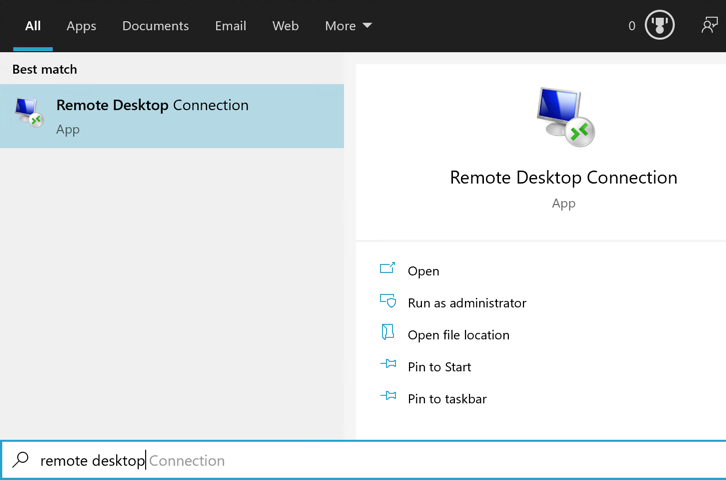
Task: Click the Open action icon
Action: [388, 270]
